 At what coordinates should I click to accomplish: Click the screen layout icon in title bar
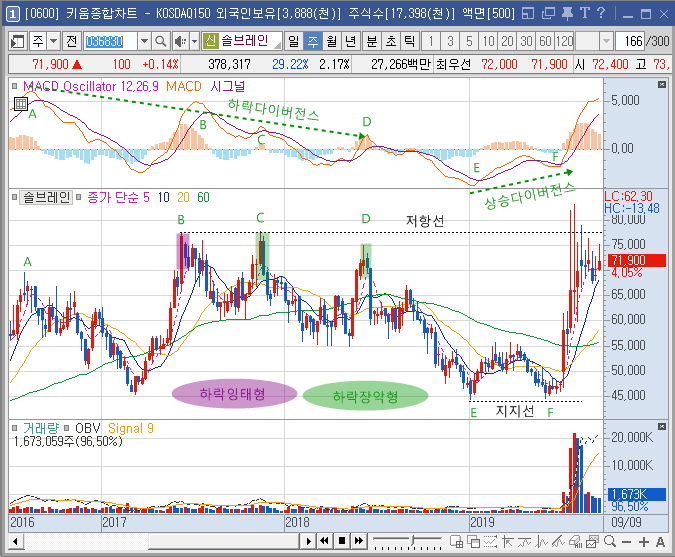528,13
